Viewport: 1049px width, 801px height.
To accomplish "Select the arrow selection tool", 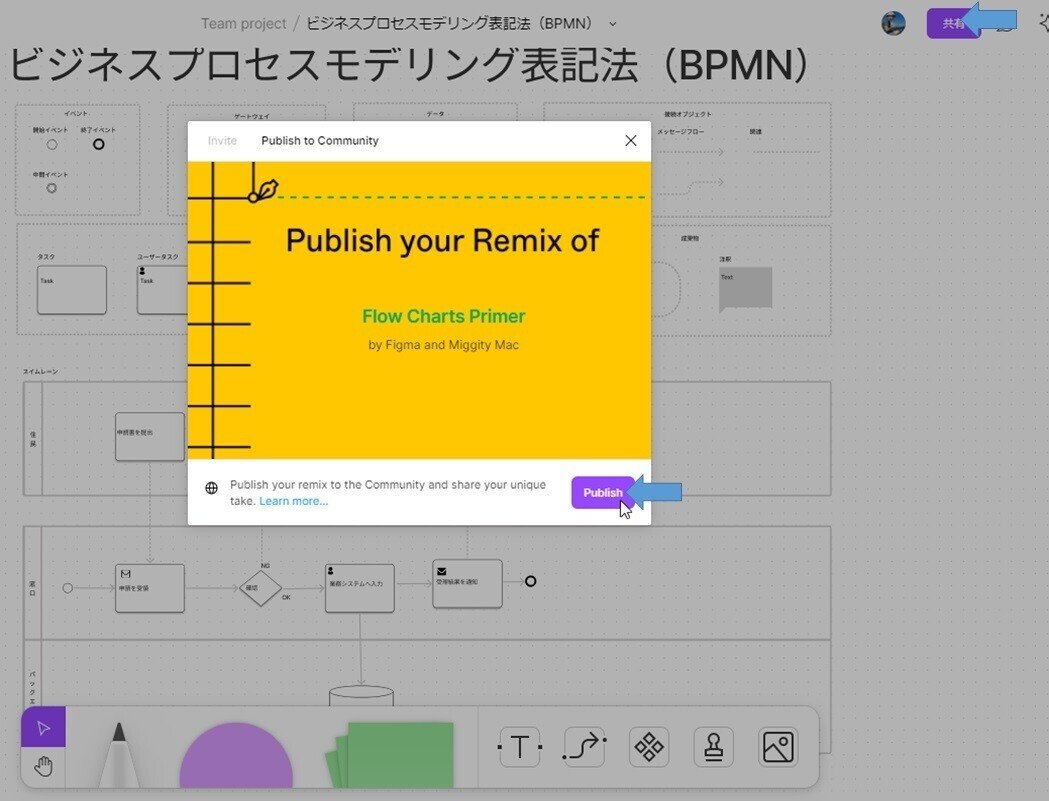I will pos(42,728).
